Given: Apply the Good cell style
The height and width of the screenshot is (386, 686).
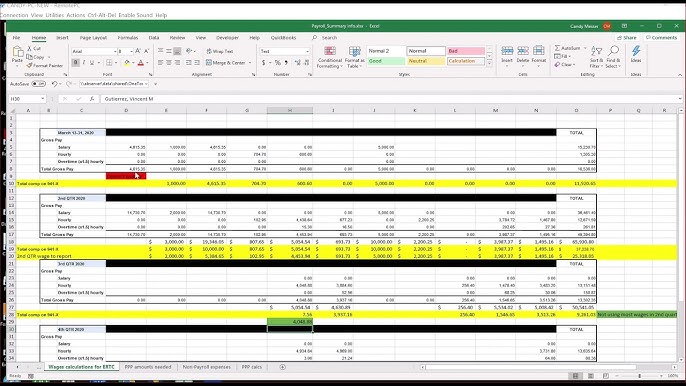Looking at the screenshot, I should pyautogui.click(x=386, y=61).
